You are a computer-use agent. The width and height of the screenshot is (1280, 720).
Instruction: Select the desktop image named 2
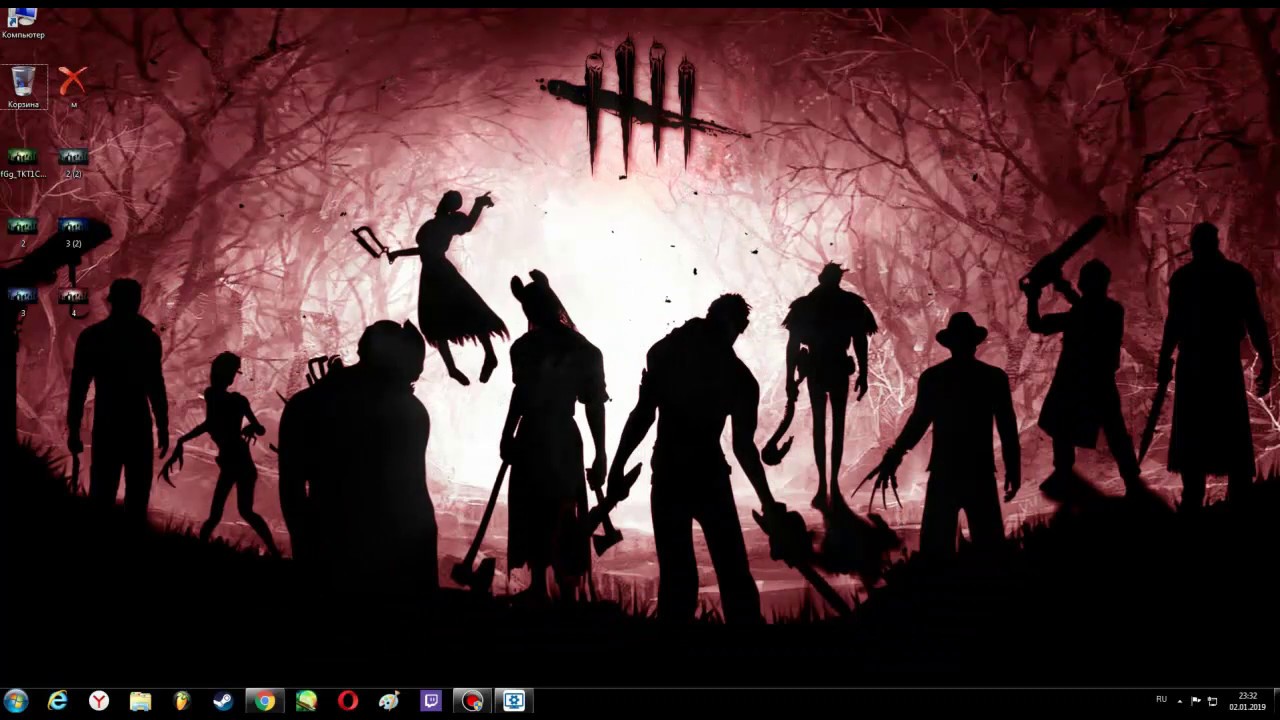tap(22, 232)
